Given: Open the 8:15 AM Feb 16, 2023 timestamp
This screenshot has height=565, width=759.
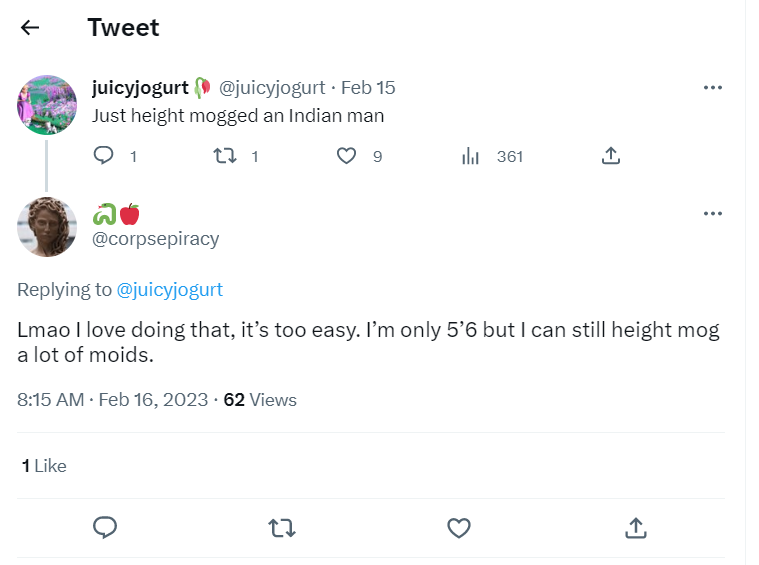Looking at the screenshot, I should (x=112, y=400).
